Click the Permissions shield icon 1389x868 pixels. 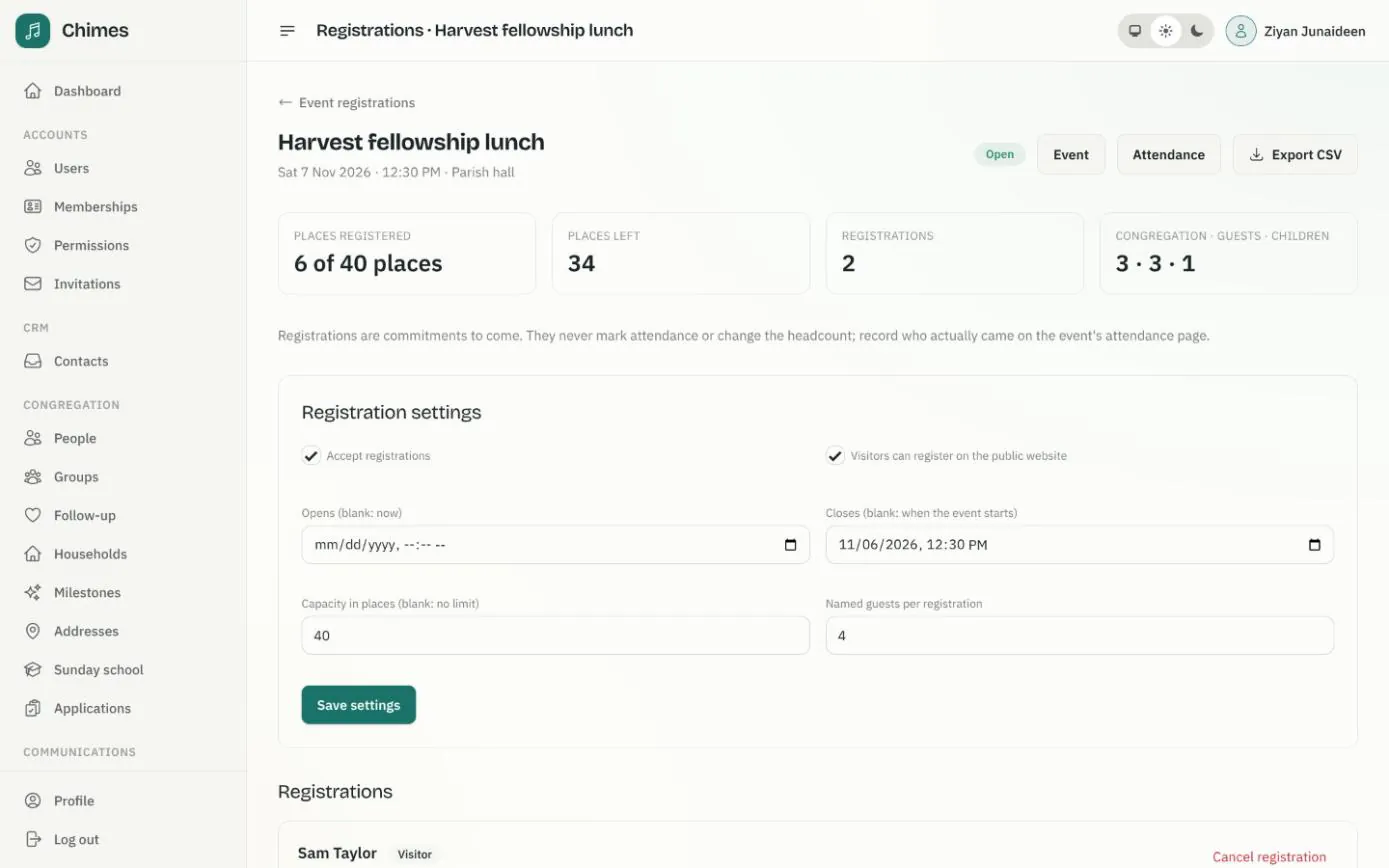pyautogui.click(x=33, y=245)
